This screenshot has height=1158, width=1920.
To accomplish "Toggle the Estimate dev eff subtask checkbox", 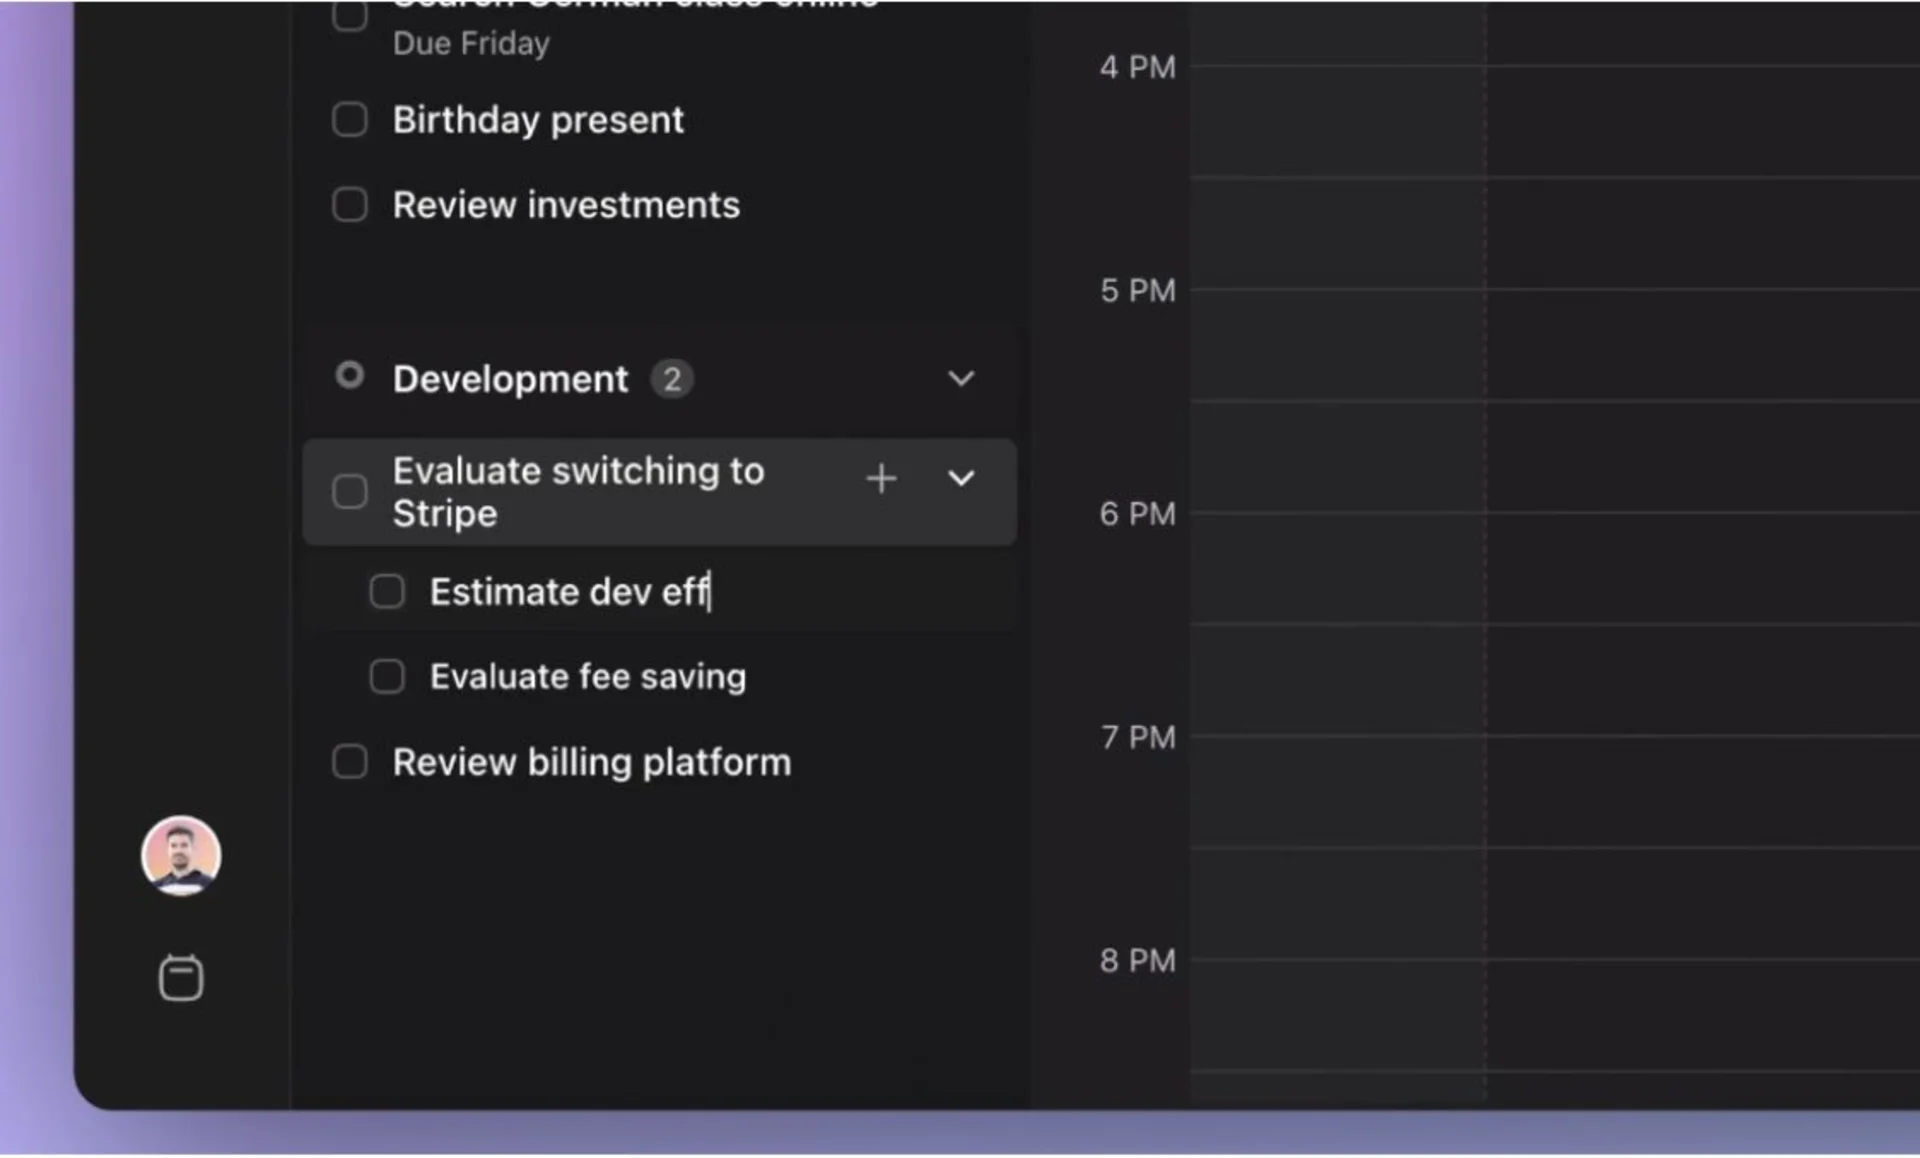I will click(386, 591).
